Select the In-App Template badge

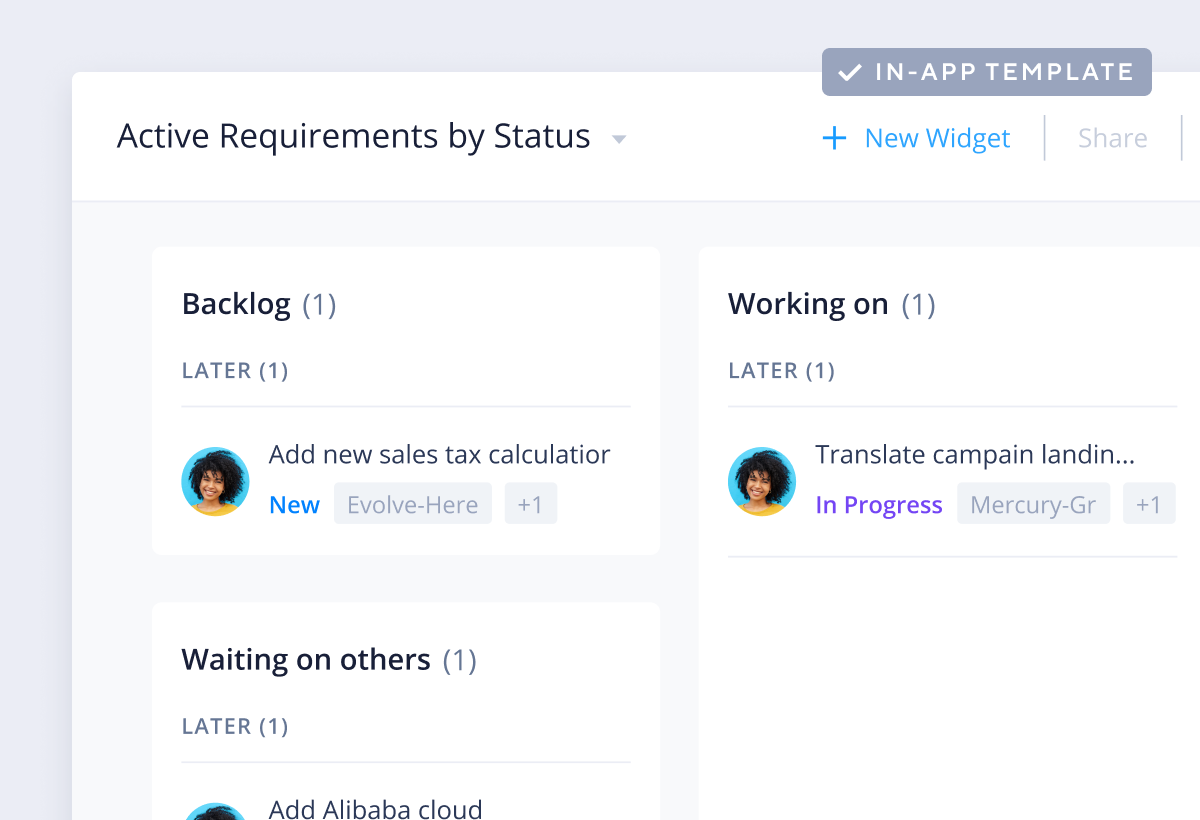(987, 72)
